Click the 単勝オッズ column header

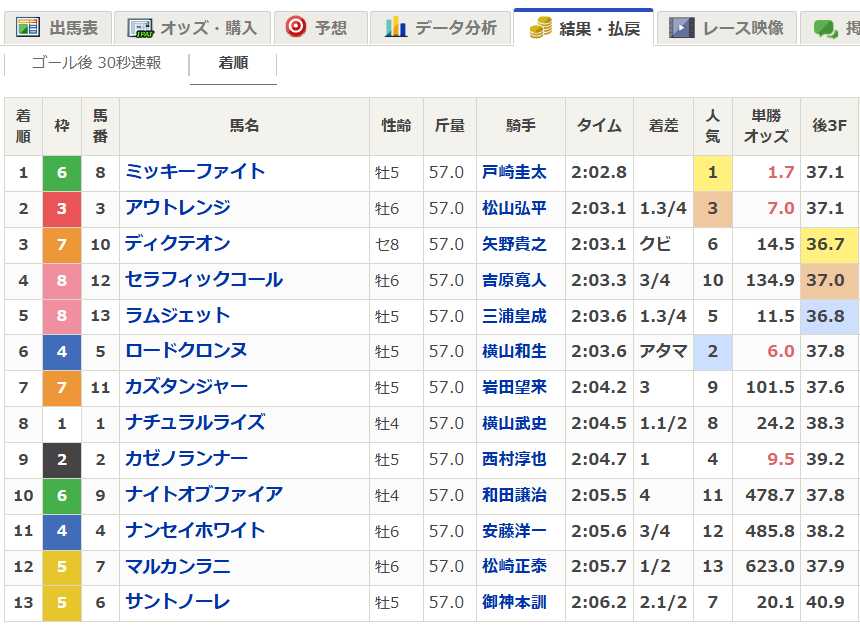(766, 126)
